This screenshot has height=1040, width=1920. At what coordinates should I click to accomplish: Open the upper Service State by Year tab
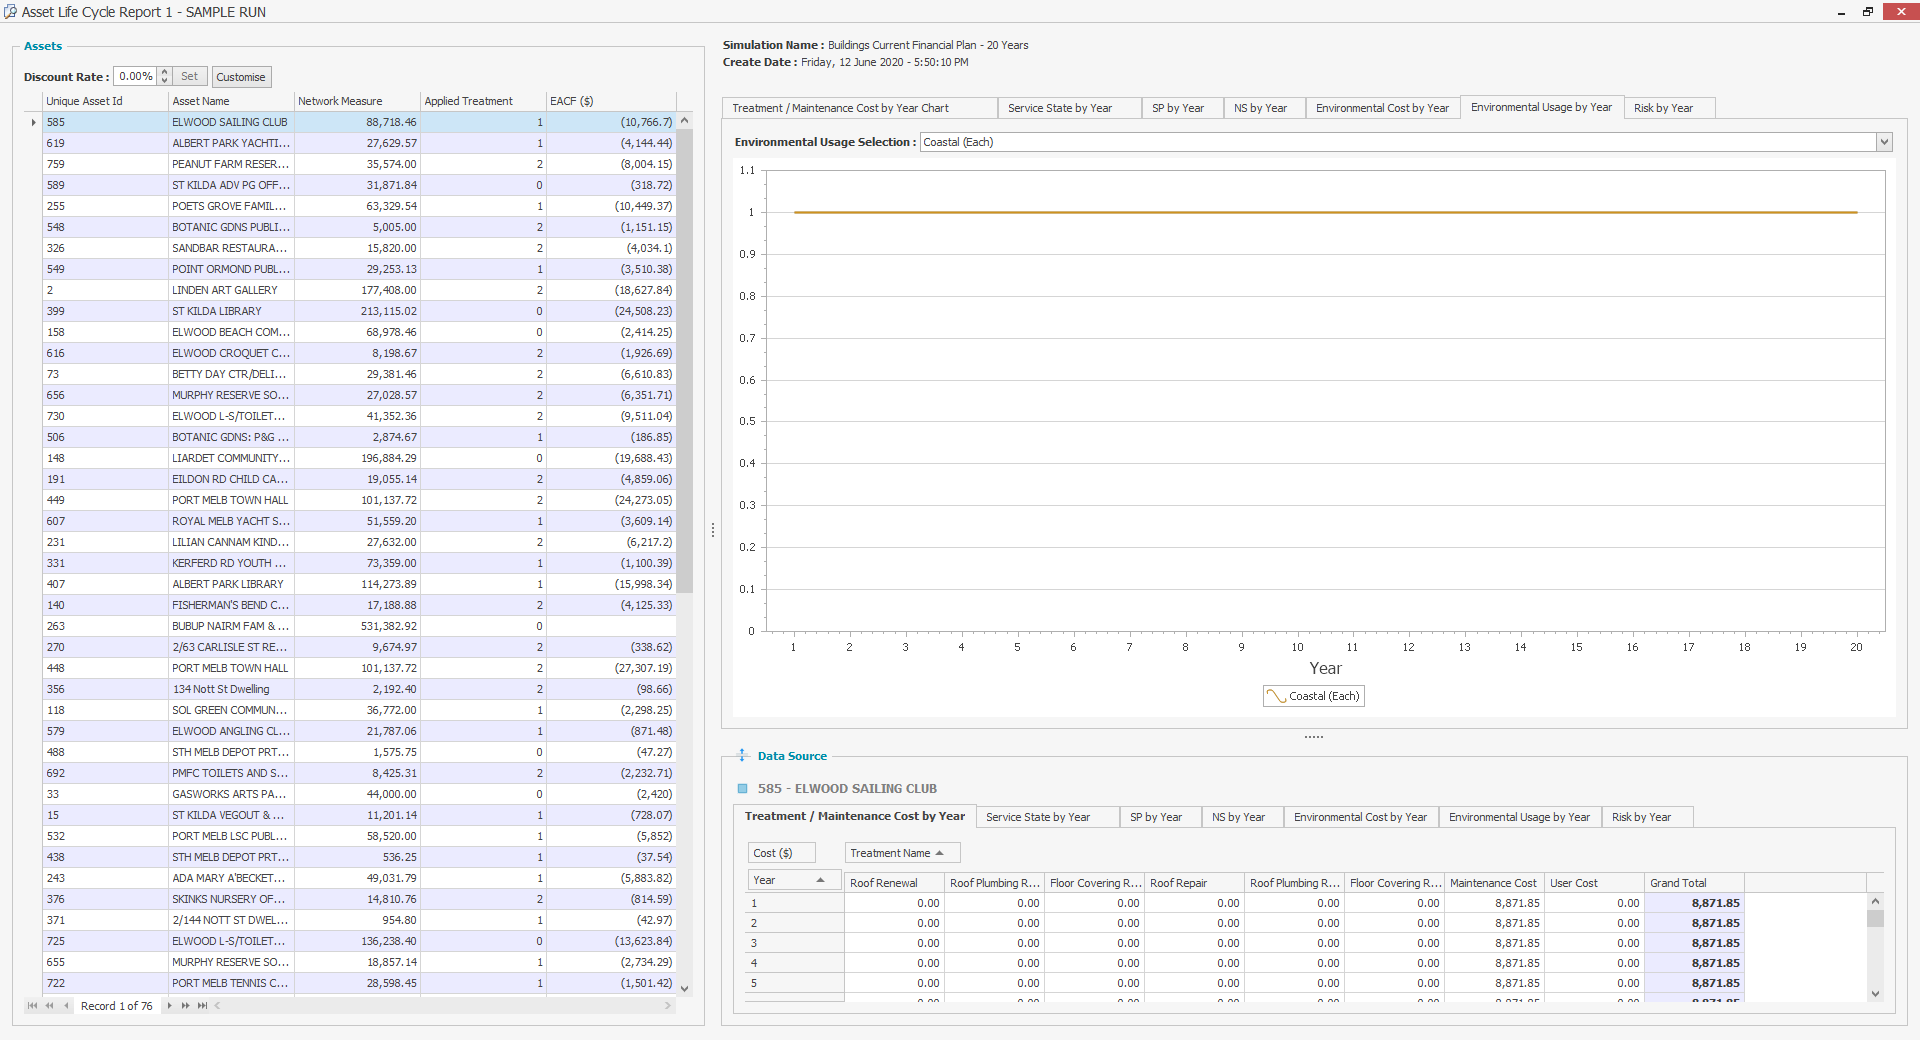coord(1059,108)
